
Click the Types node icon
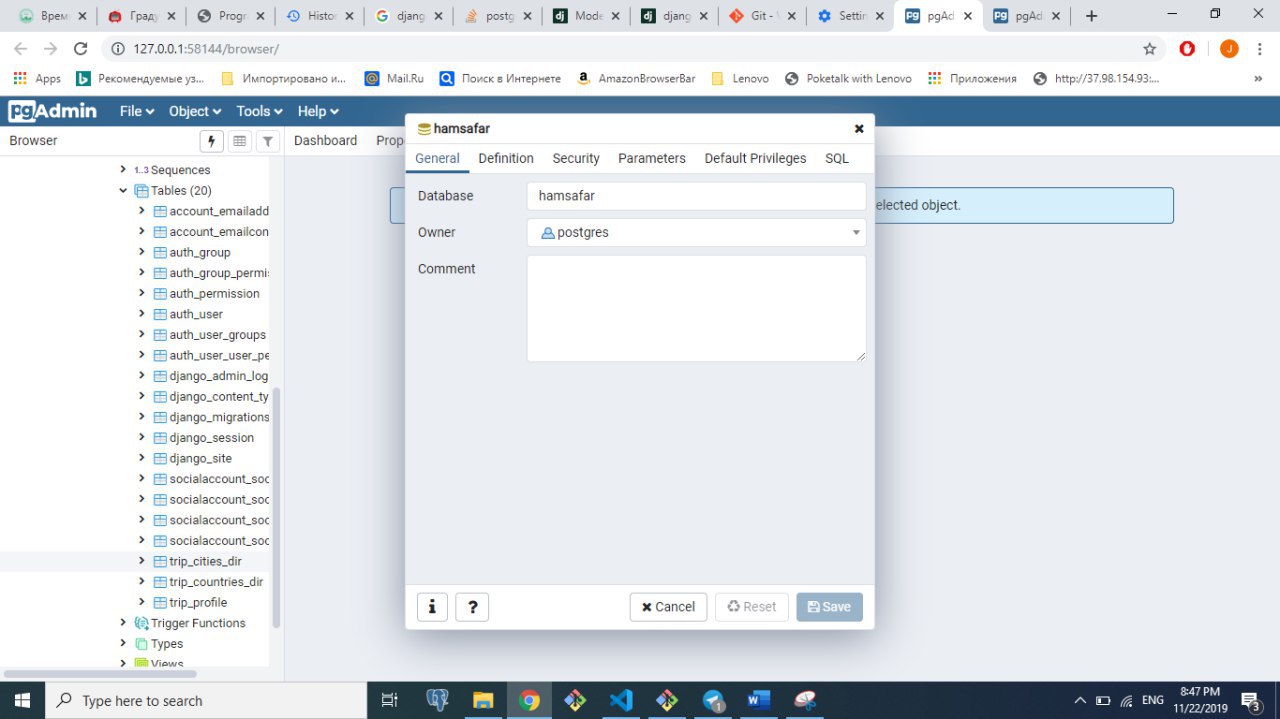tap(142, 644)
